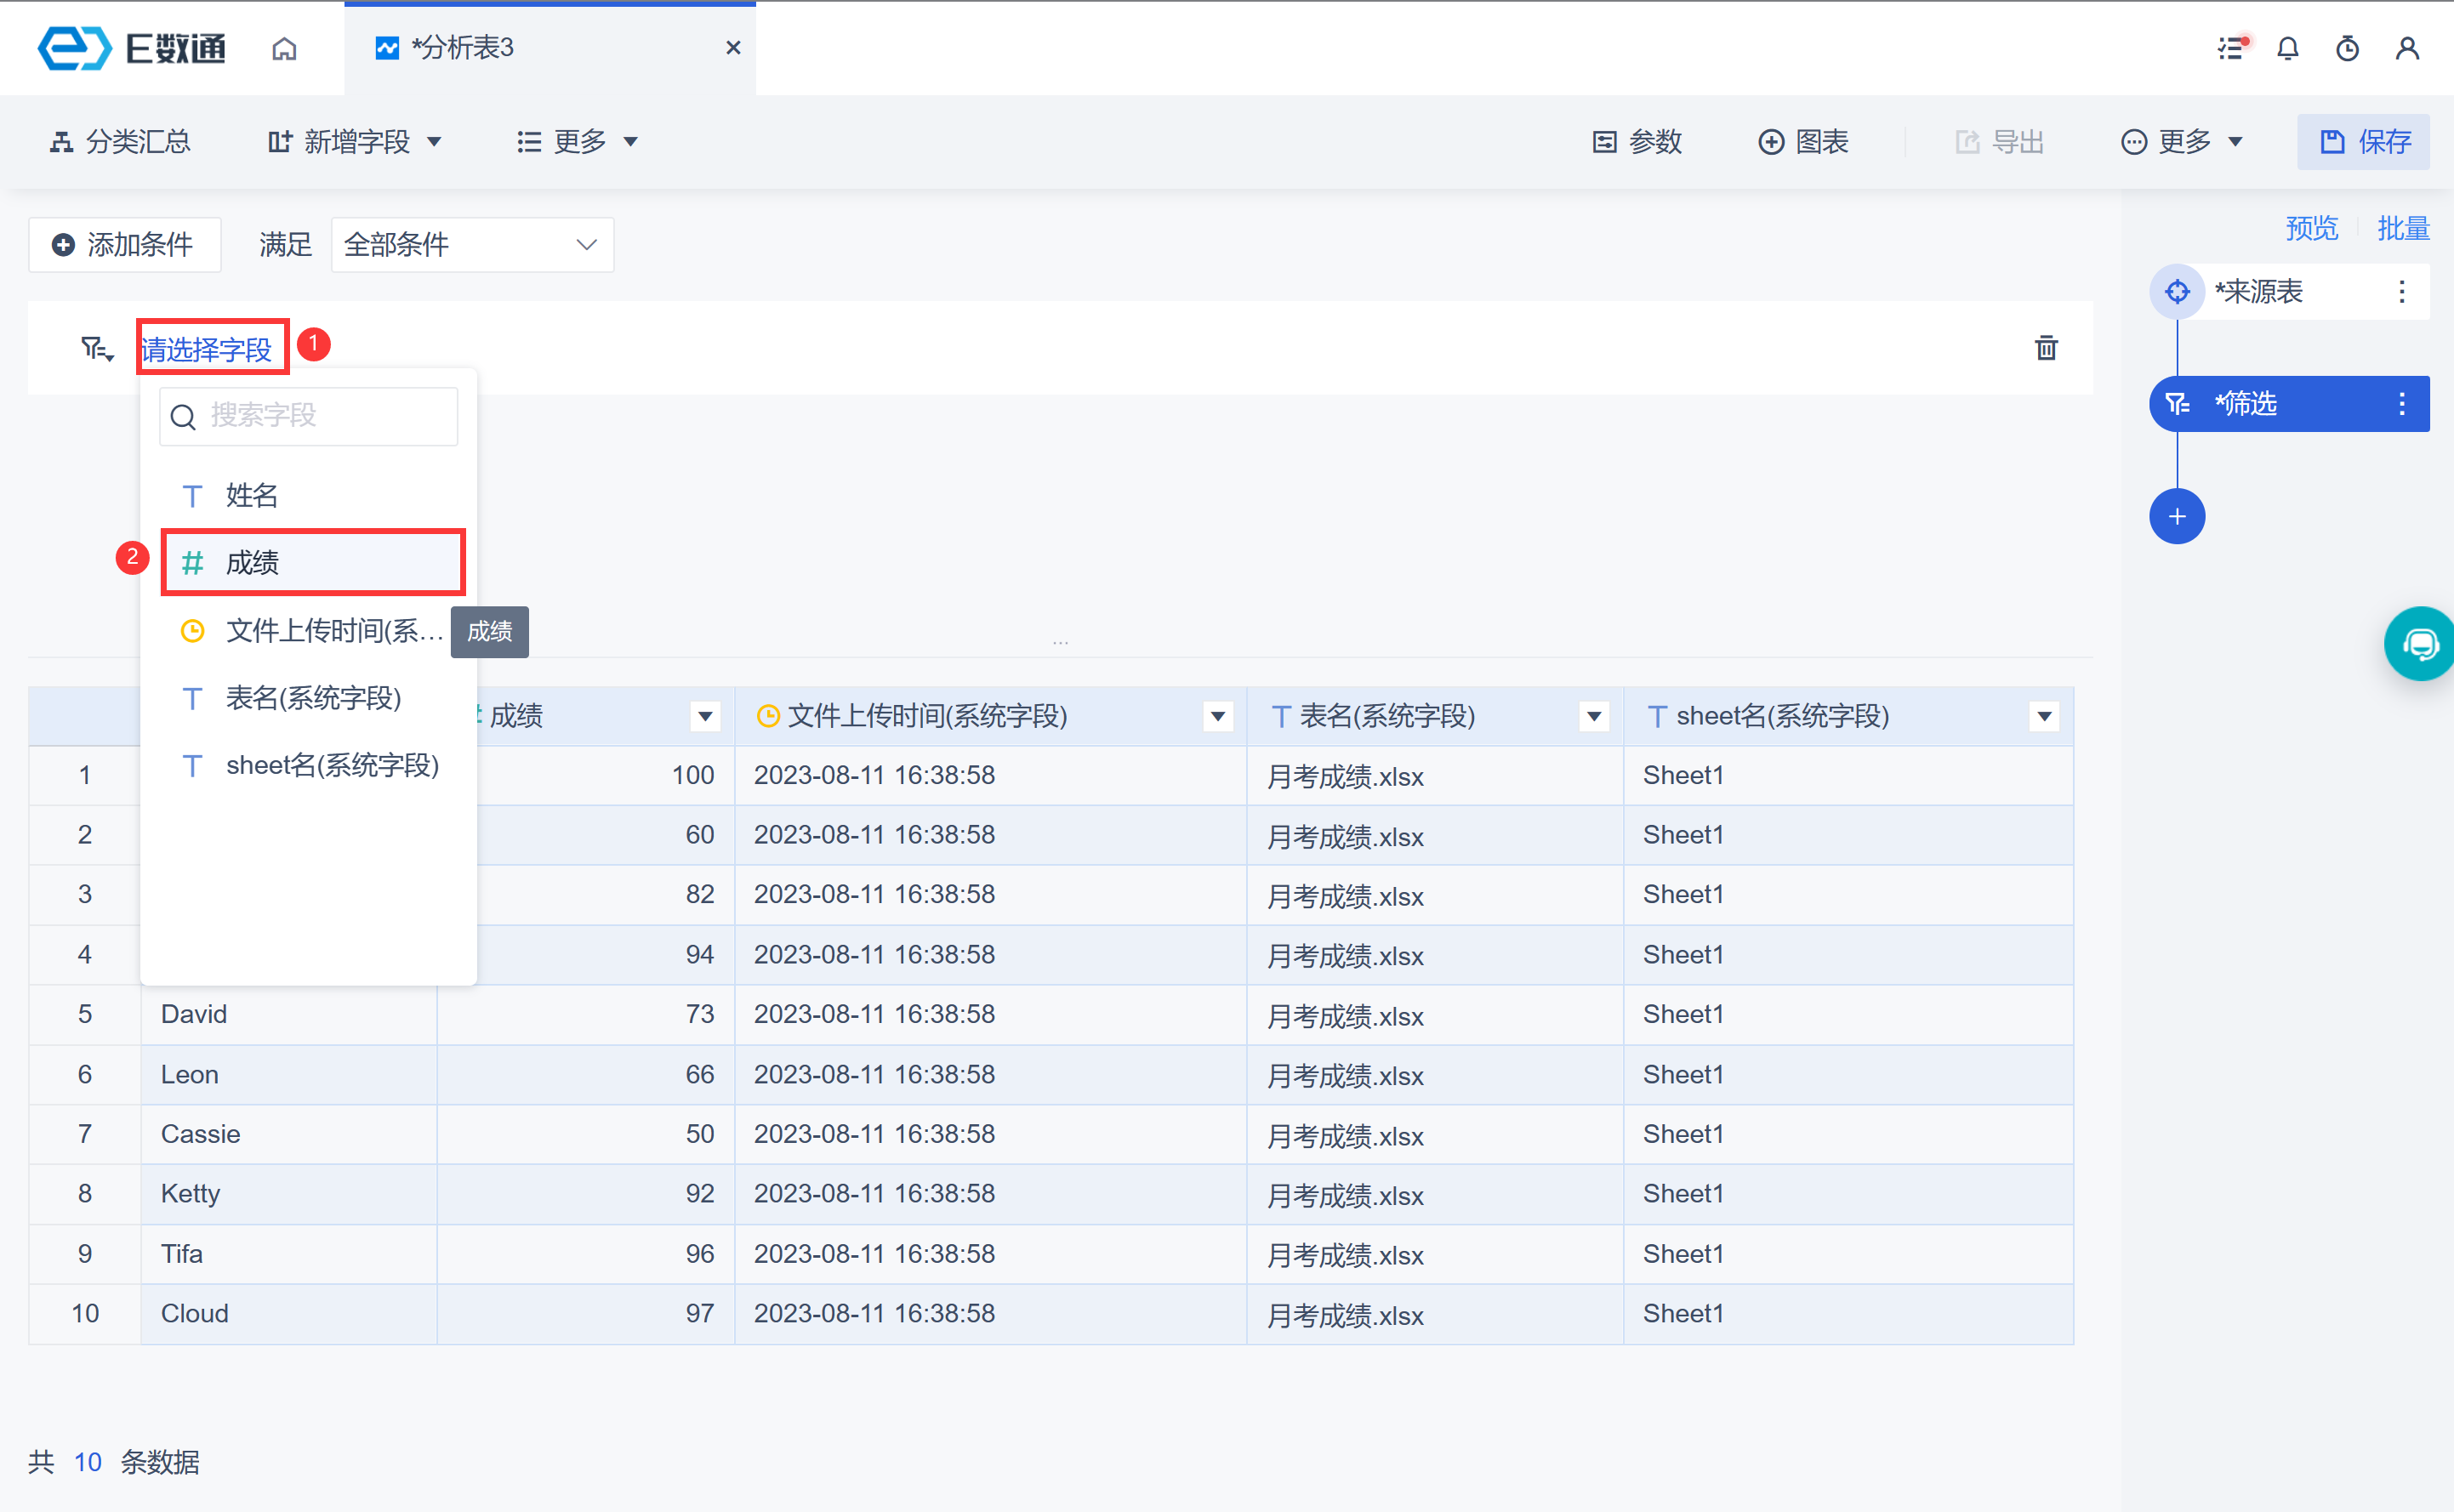Delete filter condition with trash icon

2046,348
